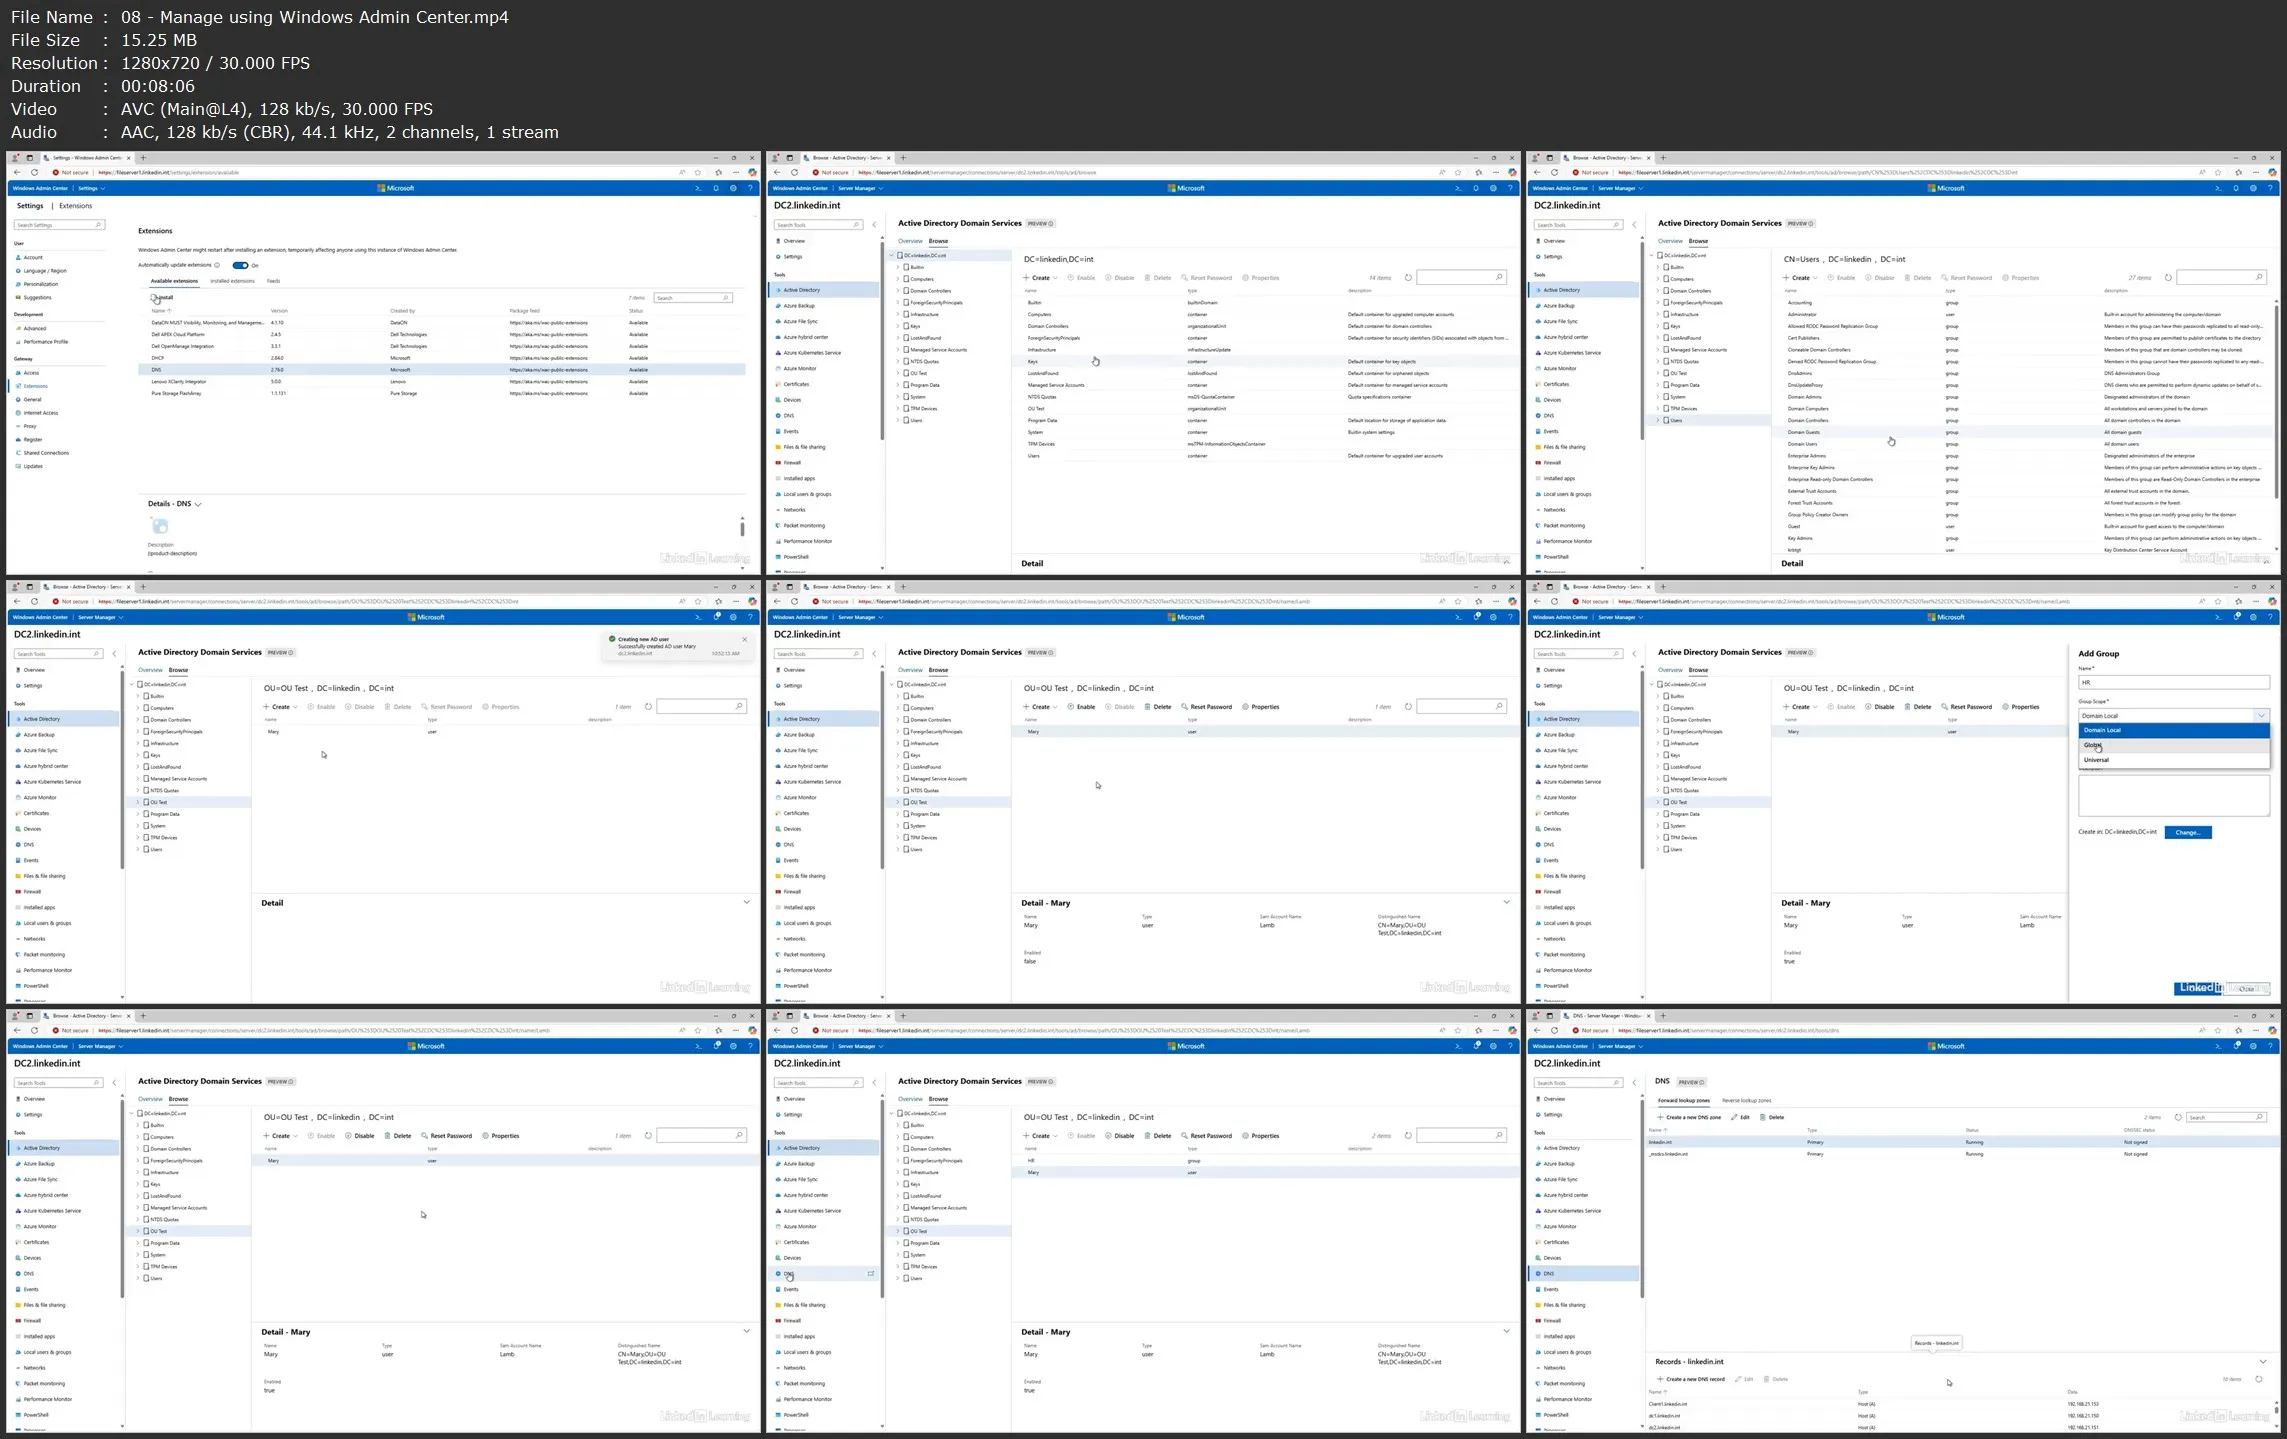Dismiss the 'Creating new AD user' notification
This screenshot has width=2287, height=1439.
(744, 639)
